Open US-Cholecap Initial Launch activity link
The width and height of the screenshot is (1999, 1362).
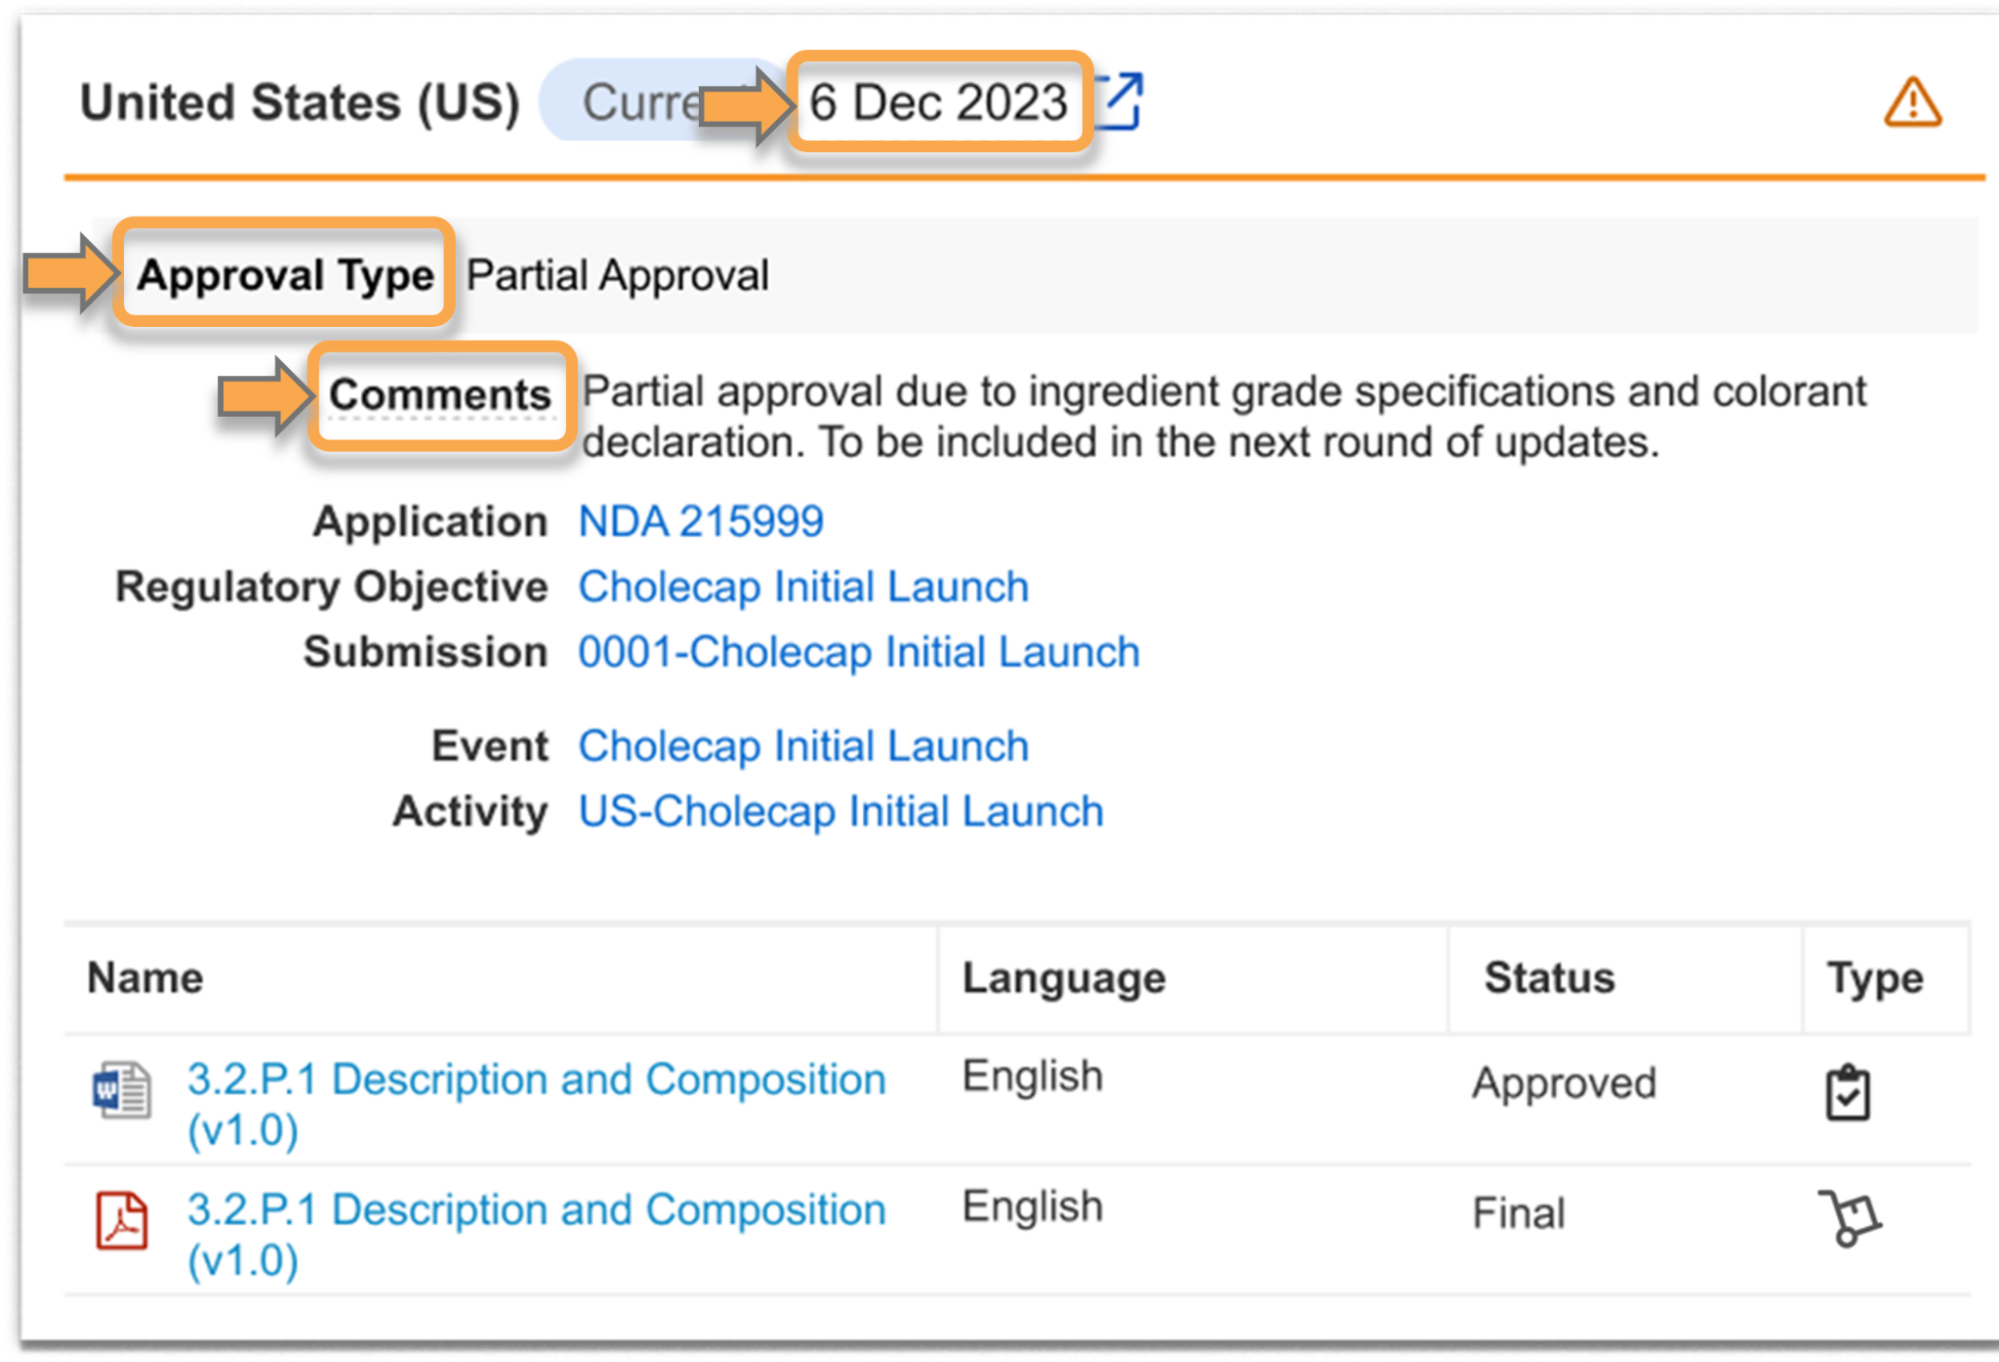[840, 811]
